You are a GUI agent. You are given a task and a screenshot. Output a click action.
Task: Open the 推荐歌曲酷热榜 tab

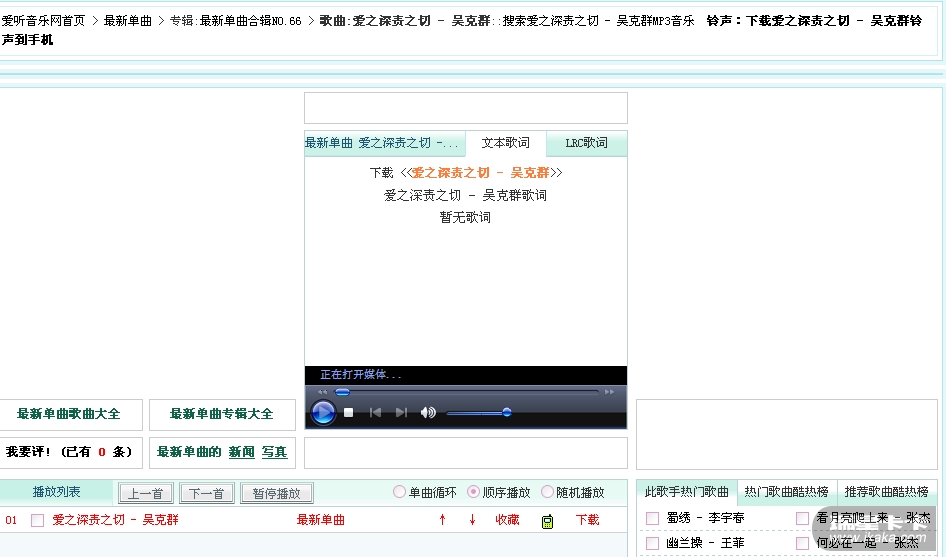886,492
